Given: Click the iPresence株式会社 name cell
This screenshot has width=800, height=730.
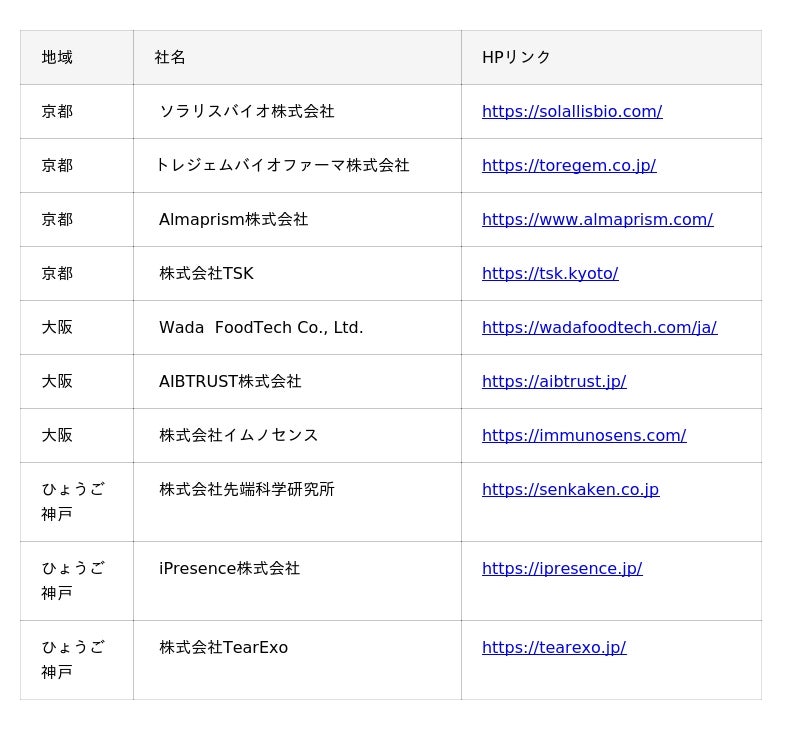Looking at the screenshot, I should [x=229, y=568].
